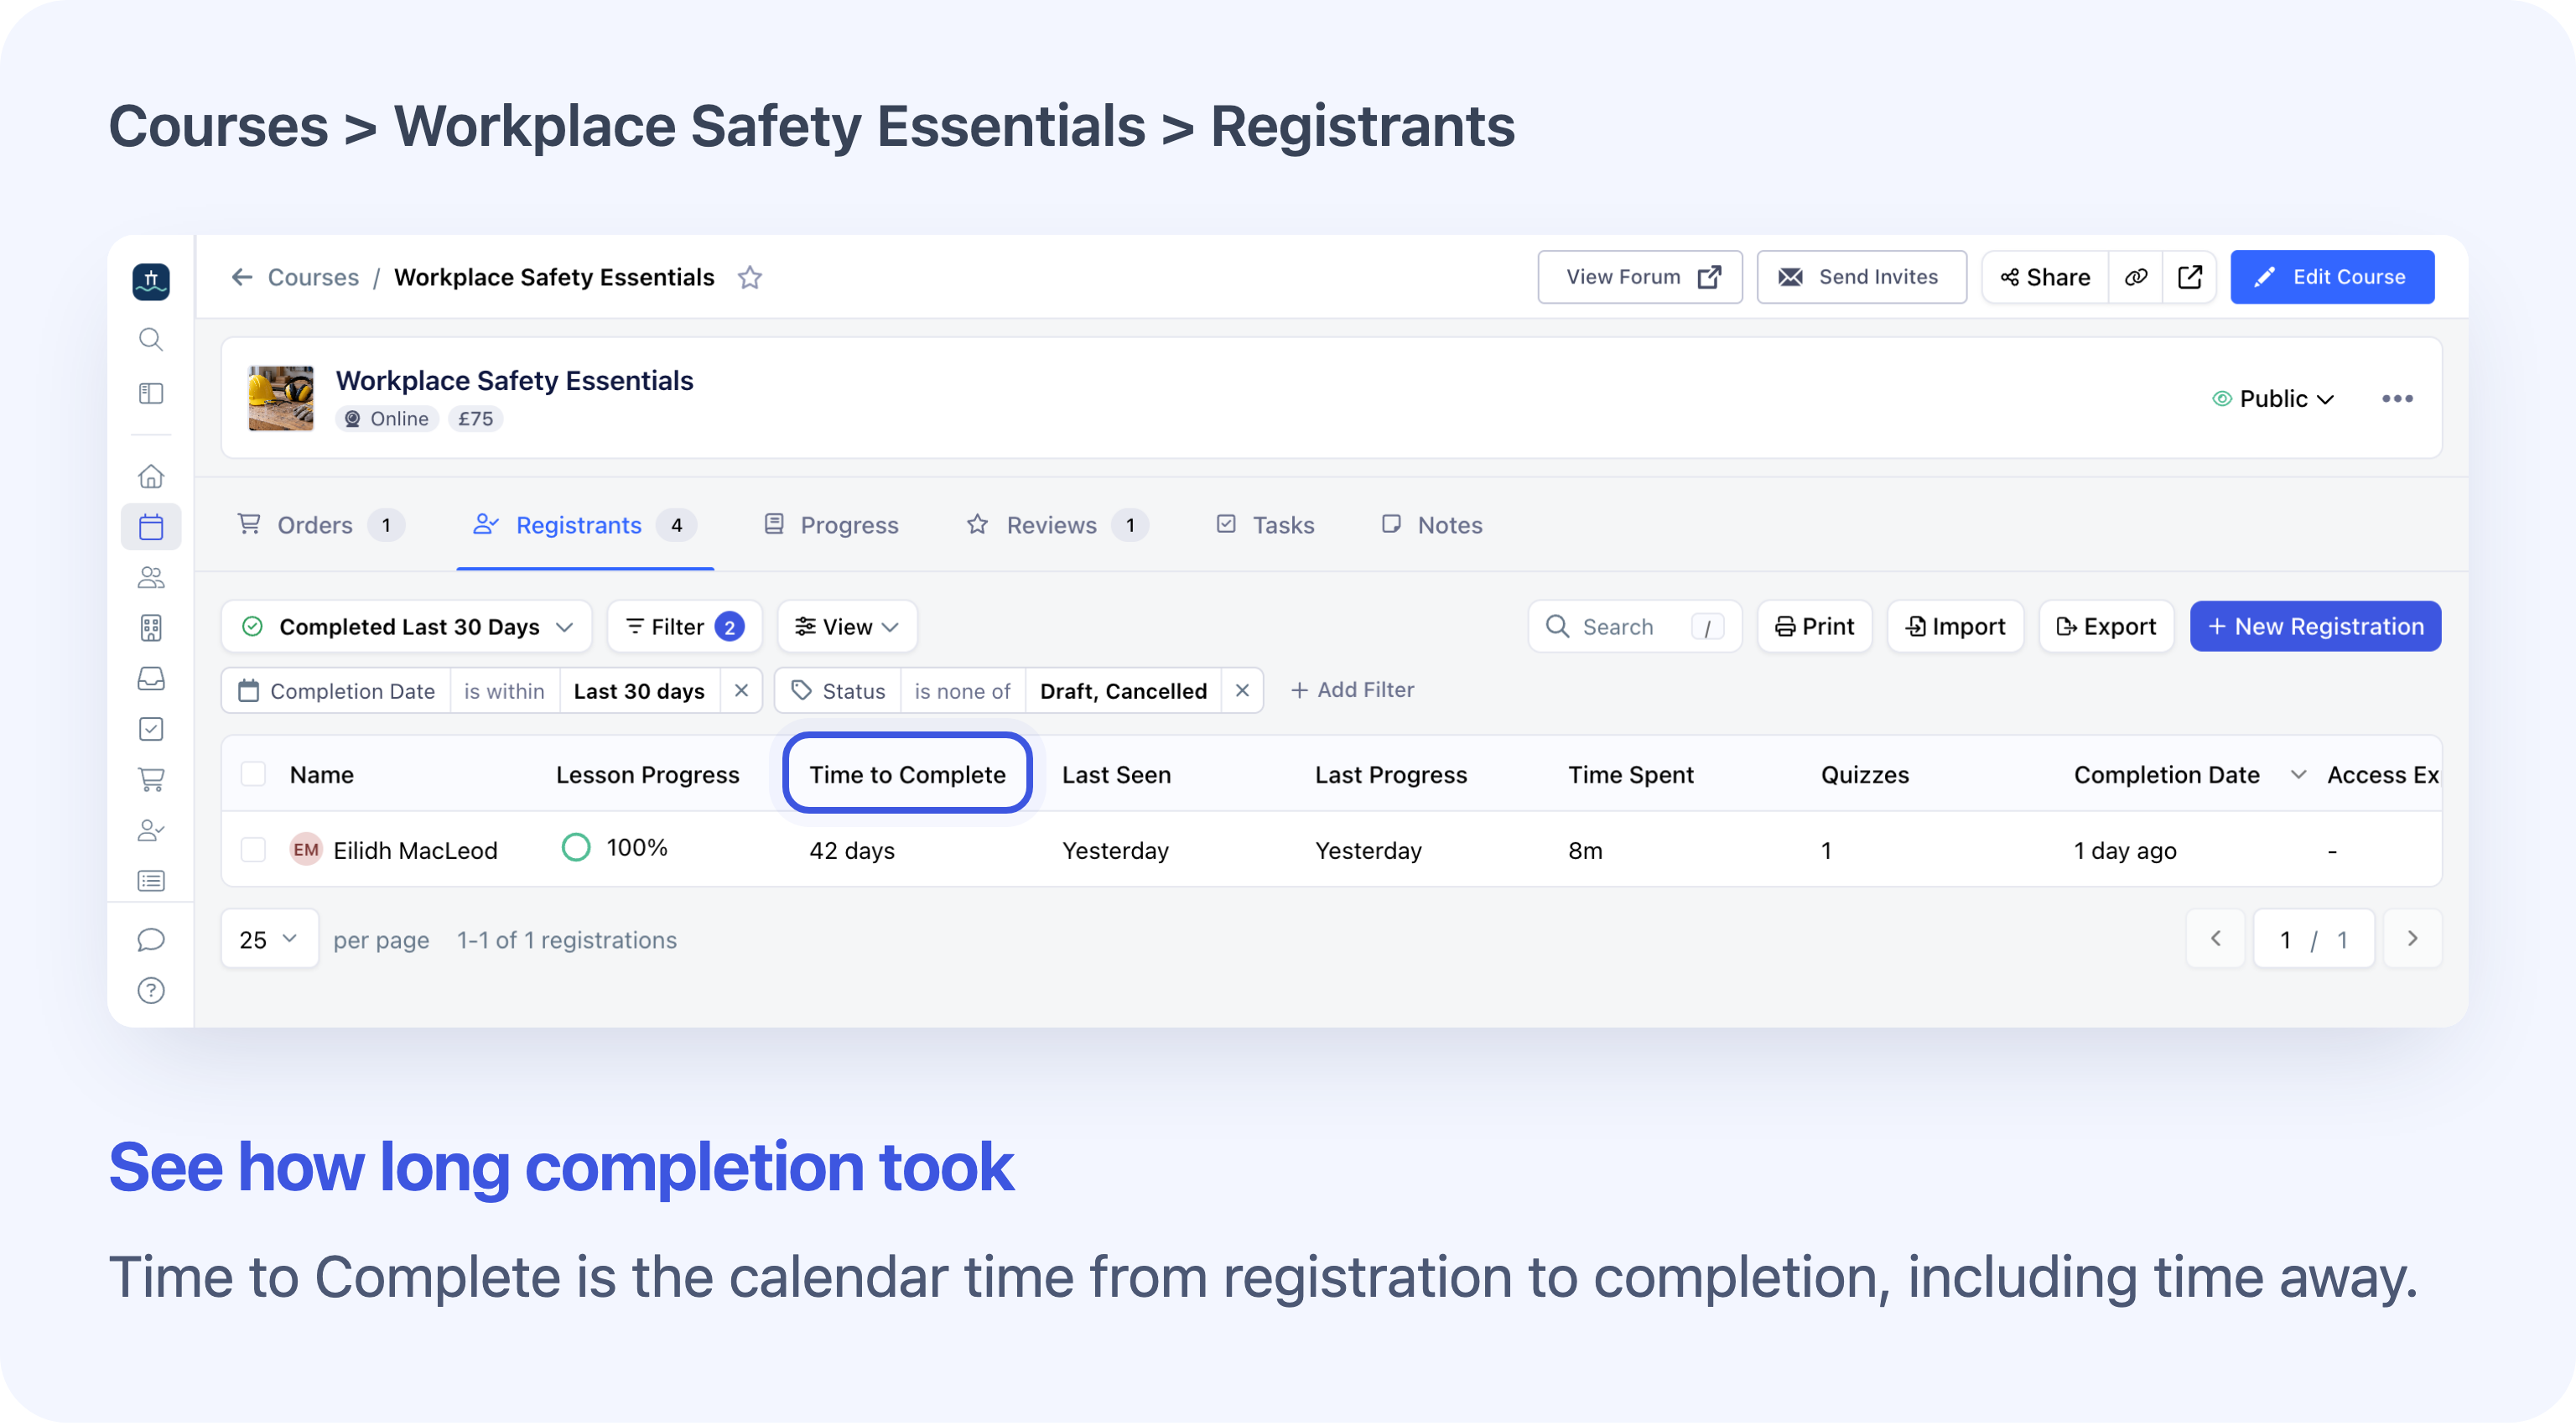This screenshot has height=1426, width=2576.
Task: Click the Share button
Action: [2046, 278]
